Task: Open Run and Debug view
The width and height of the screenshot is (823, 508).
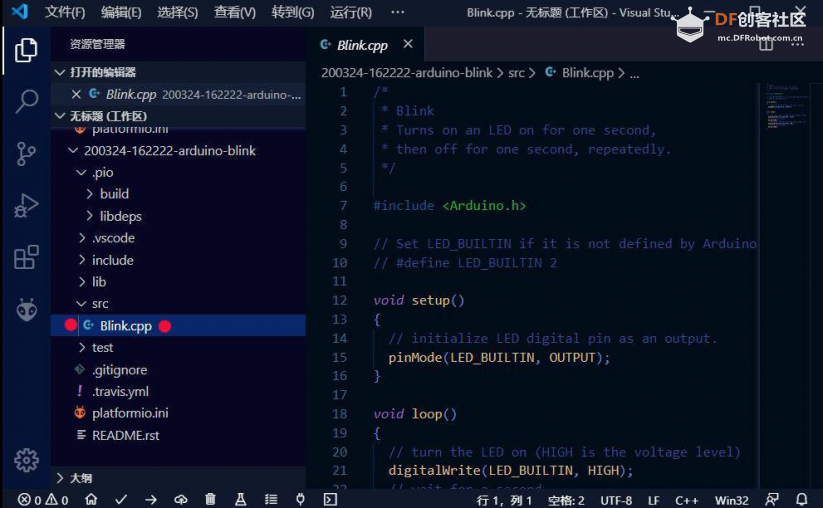Action: pos(26,205)
